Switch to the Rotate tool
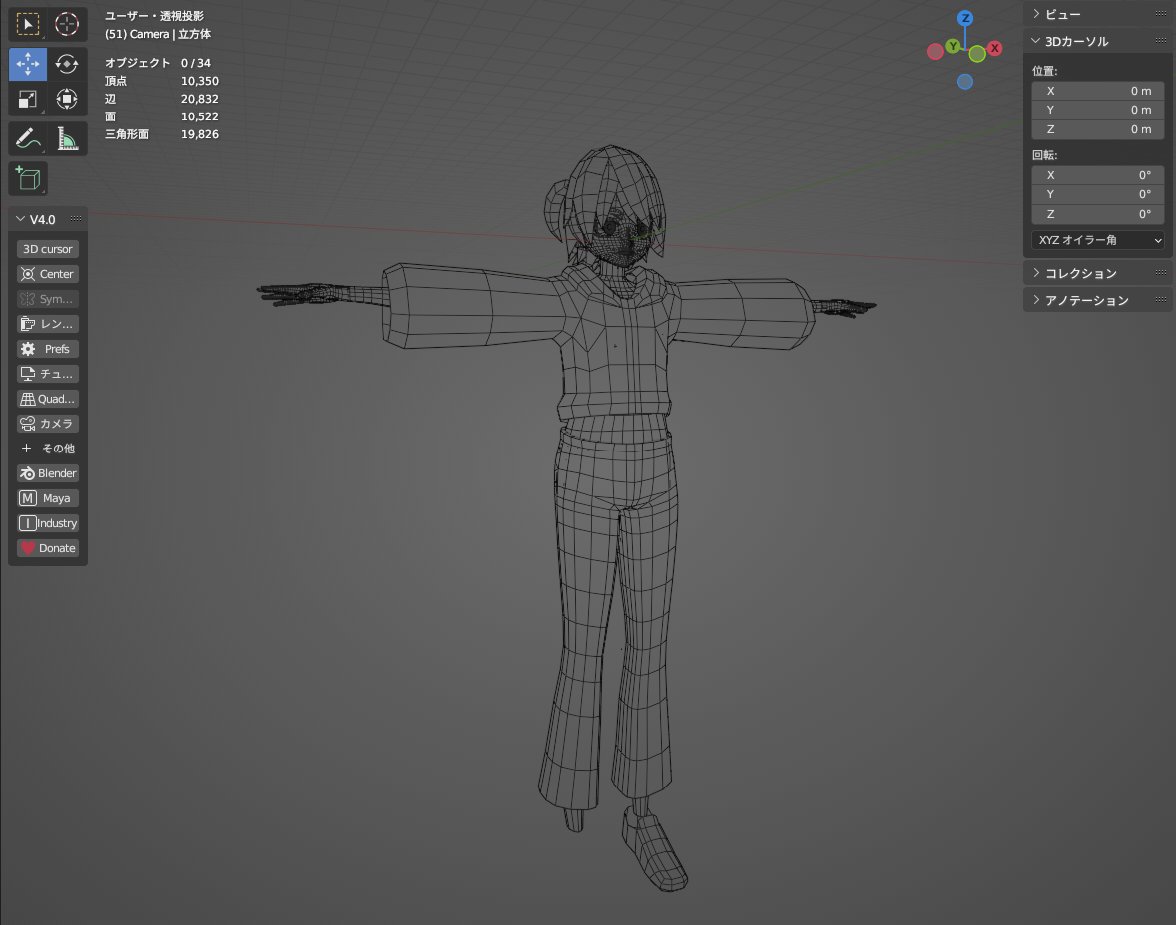Image resolution: width=1176 pixels, height=925 pixels. (x=66, y=64)
